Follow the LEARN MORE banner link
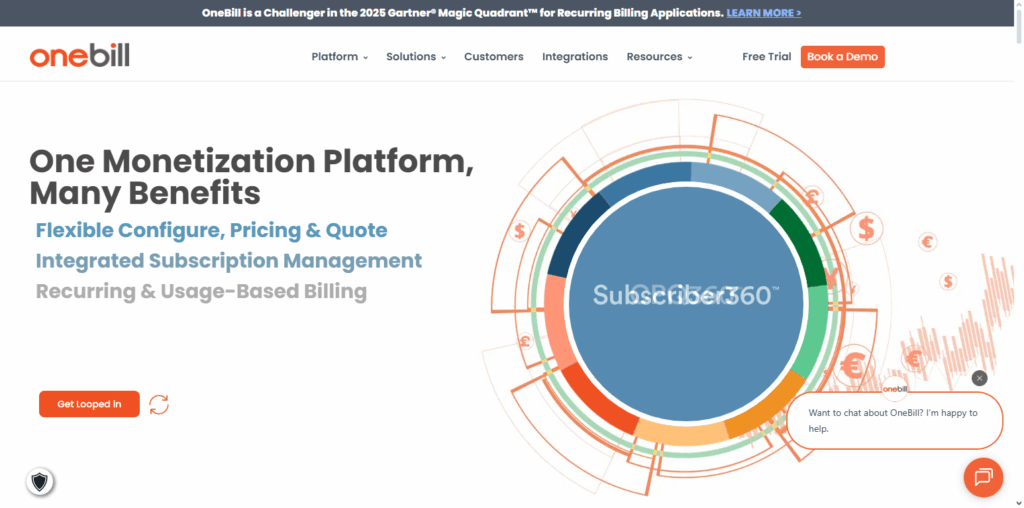 (764, 13)
